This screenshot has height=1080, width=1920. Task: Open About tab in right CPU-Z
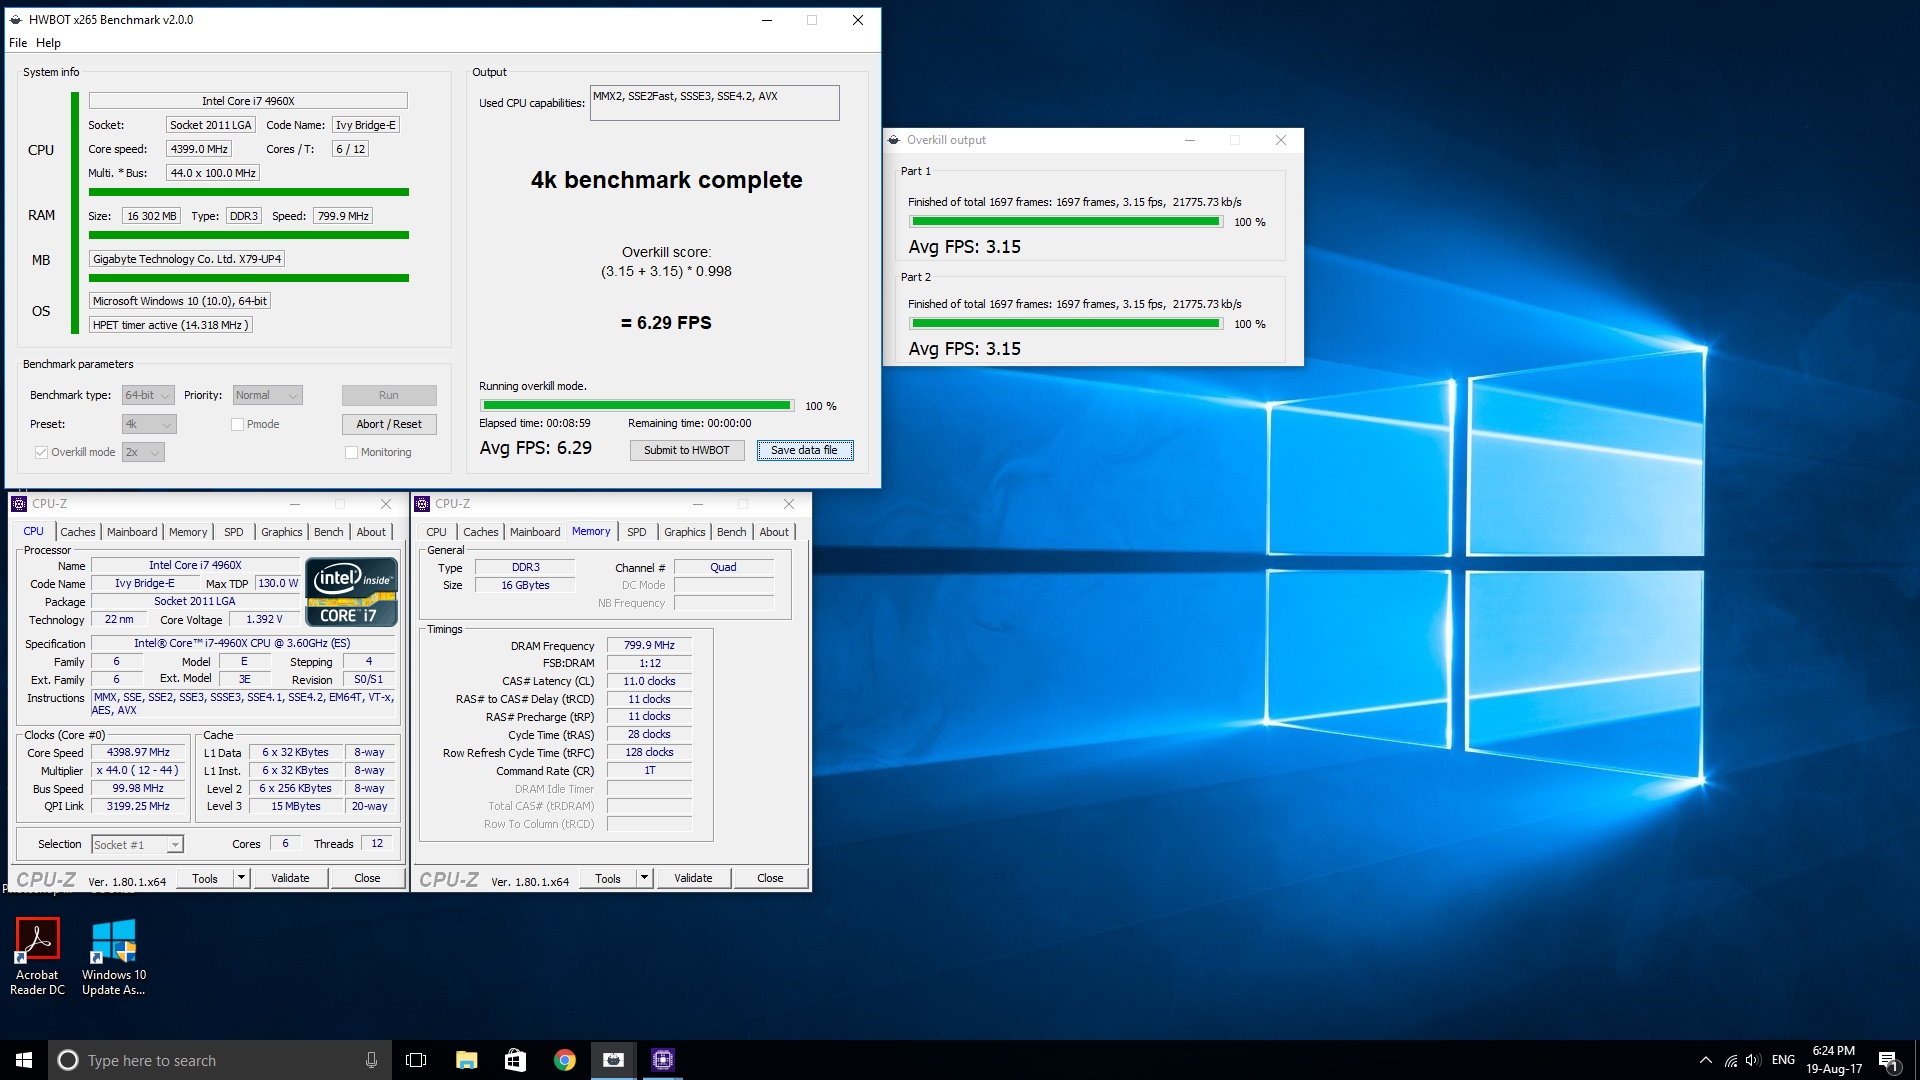774,532
